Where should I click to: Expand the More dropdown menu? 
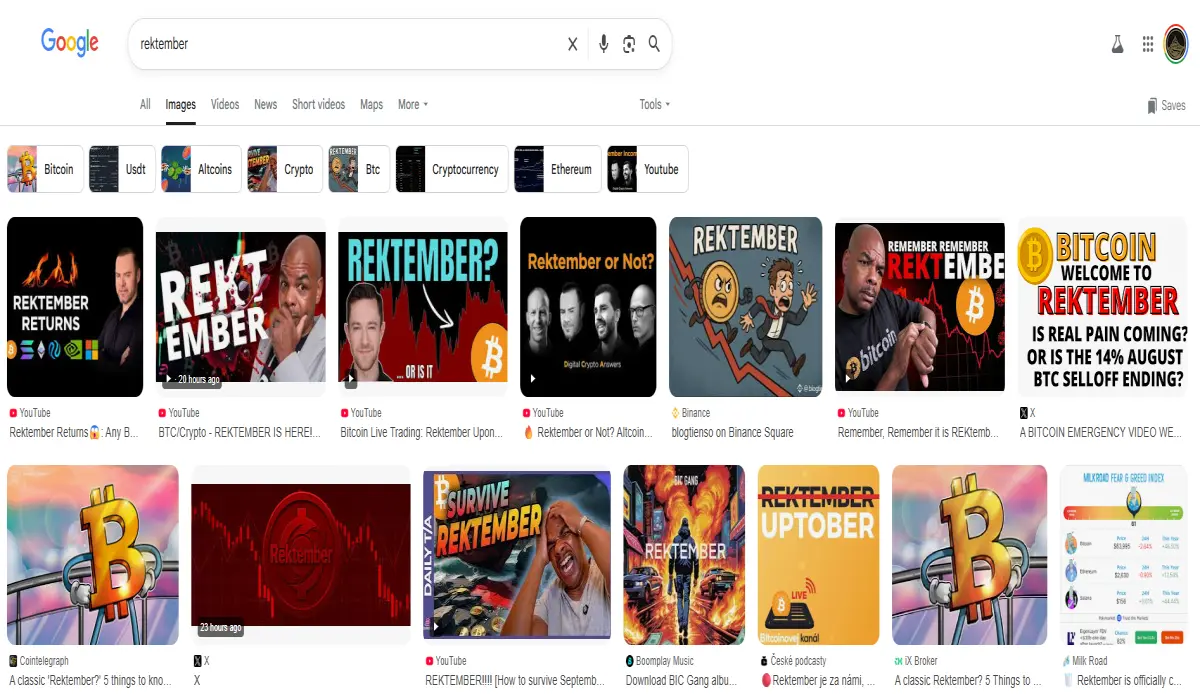coord(413,104)
